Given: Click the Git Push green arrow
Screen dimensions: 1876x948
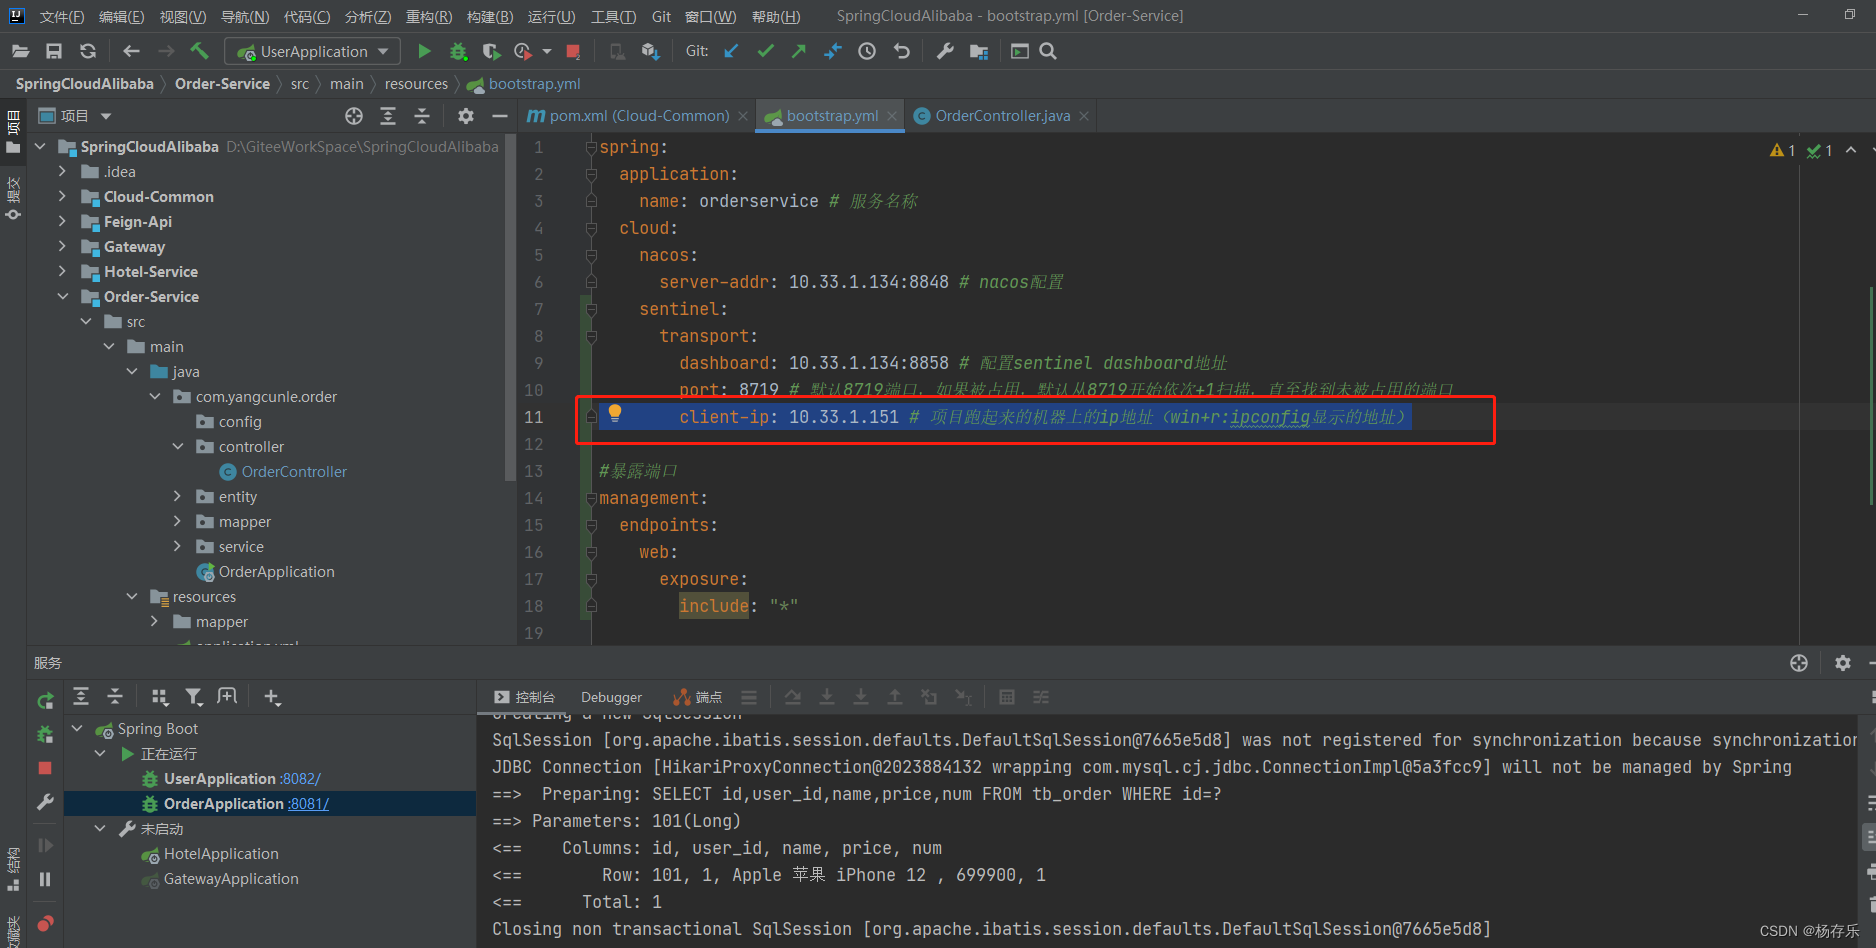Looking at the screenshot, I should click(x=798, y=51).
